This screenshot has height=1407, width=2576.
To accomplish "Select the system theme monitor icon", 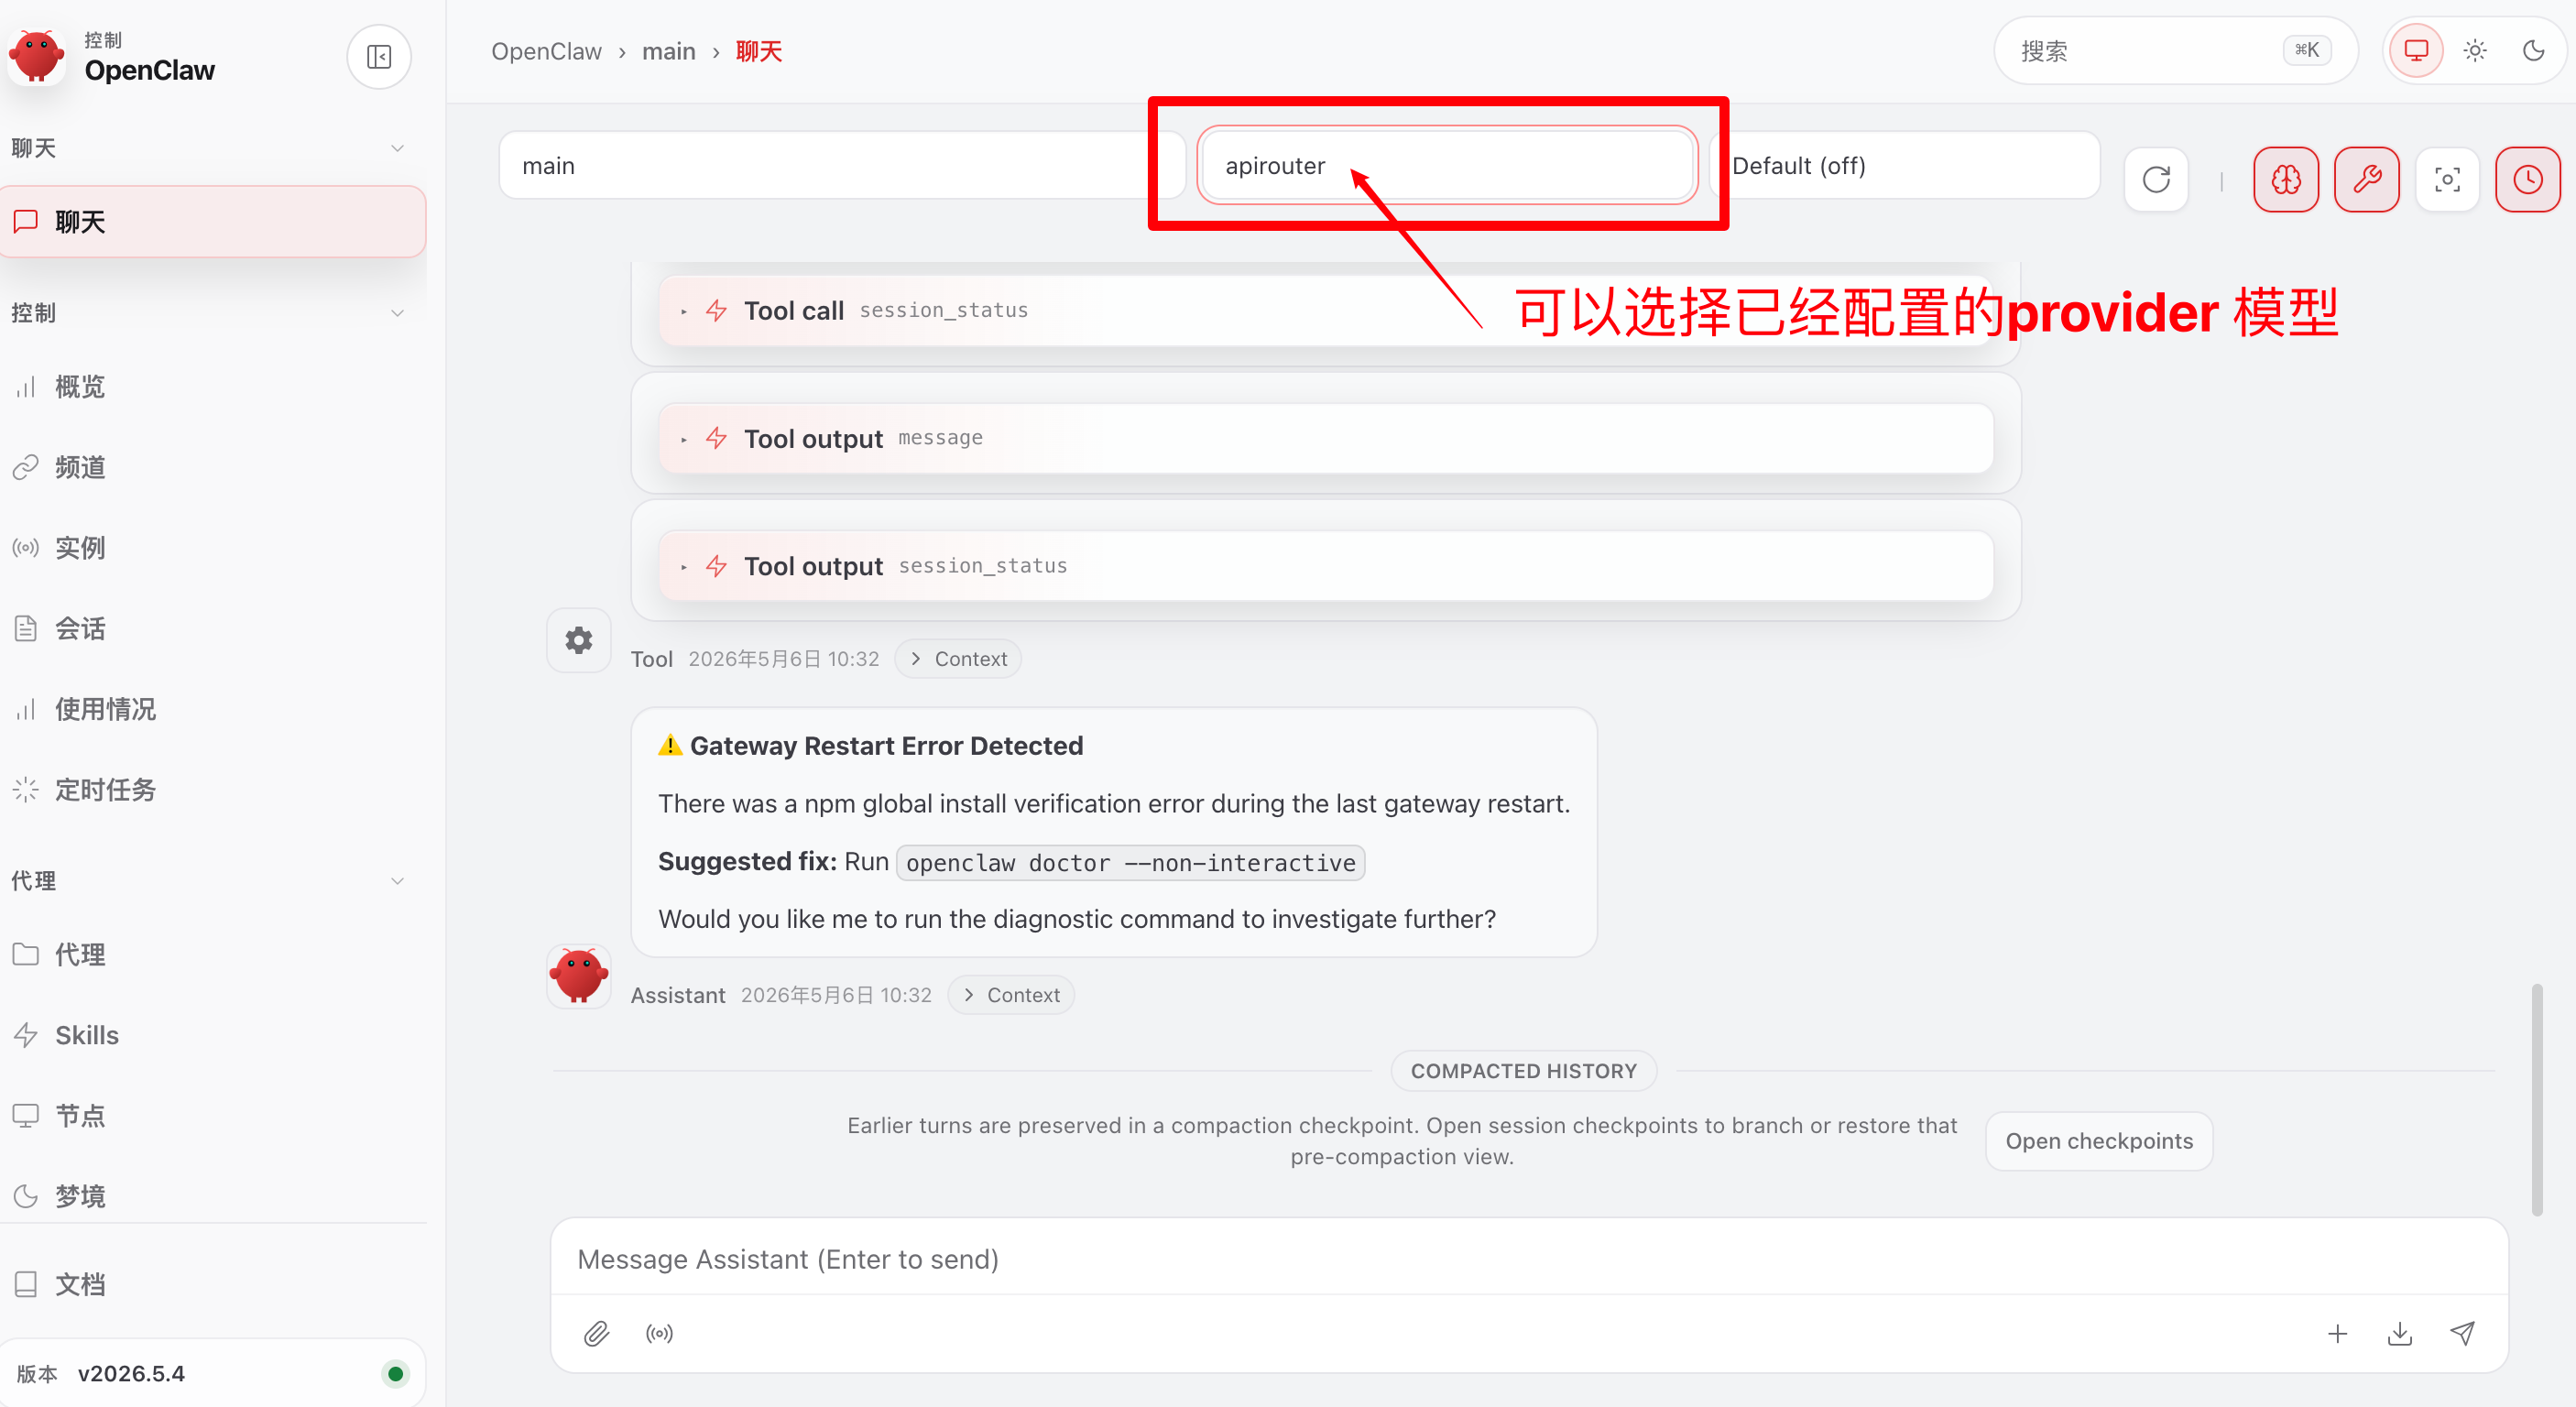I will tap(2416, 50).
